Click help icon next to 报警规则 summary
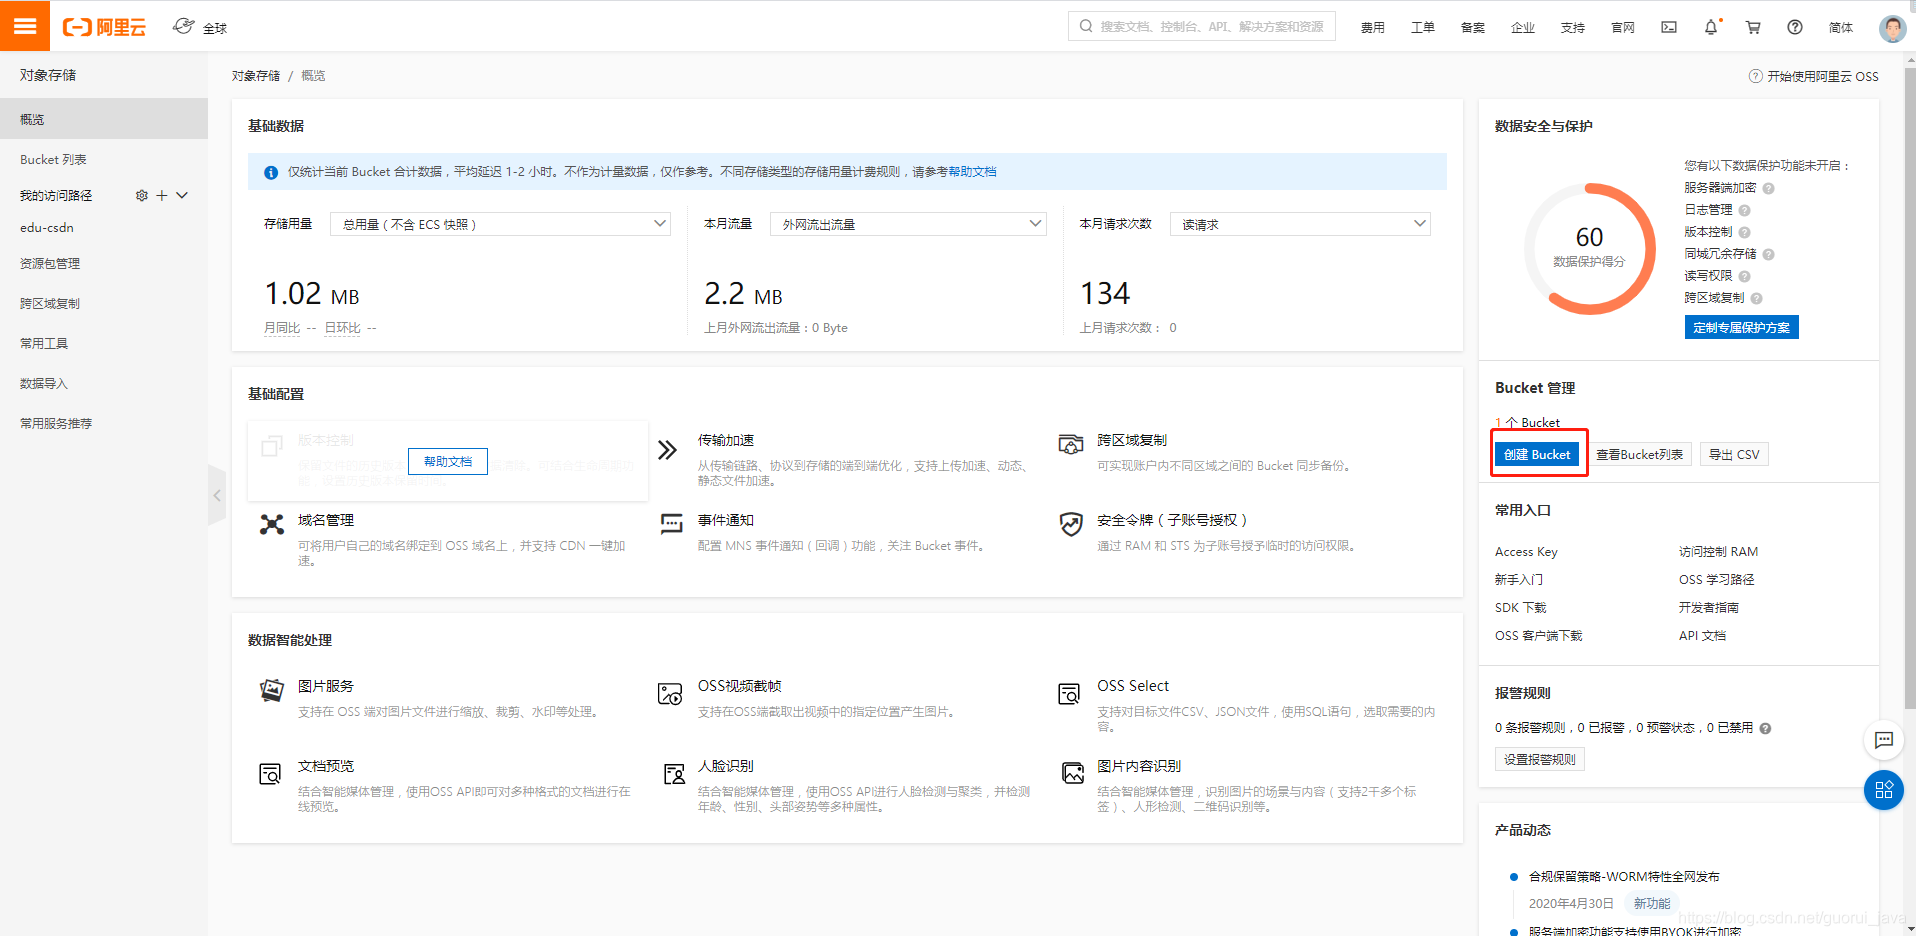This screenshot has height=936, width=1916. 1765,728
